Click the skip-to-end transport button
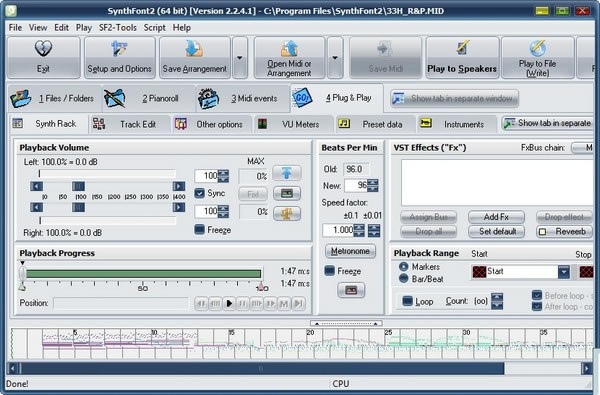 pos(298,304)
